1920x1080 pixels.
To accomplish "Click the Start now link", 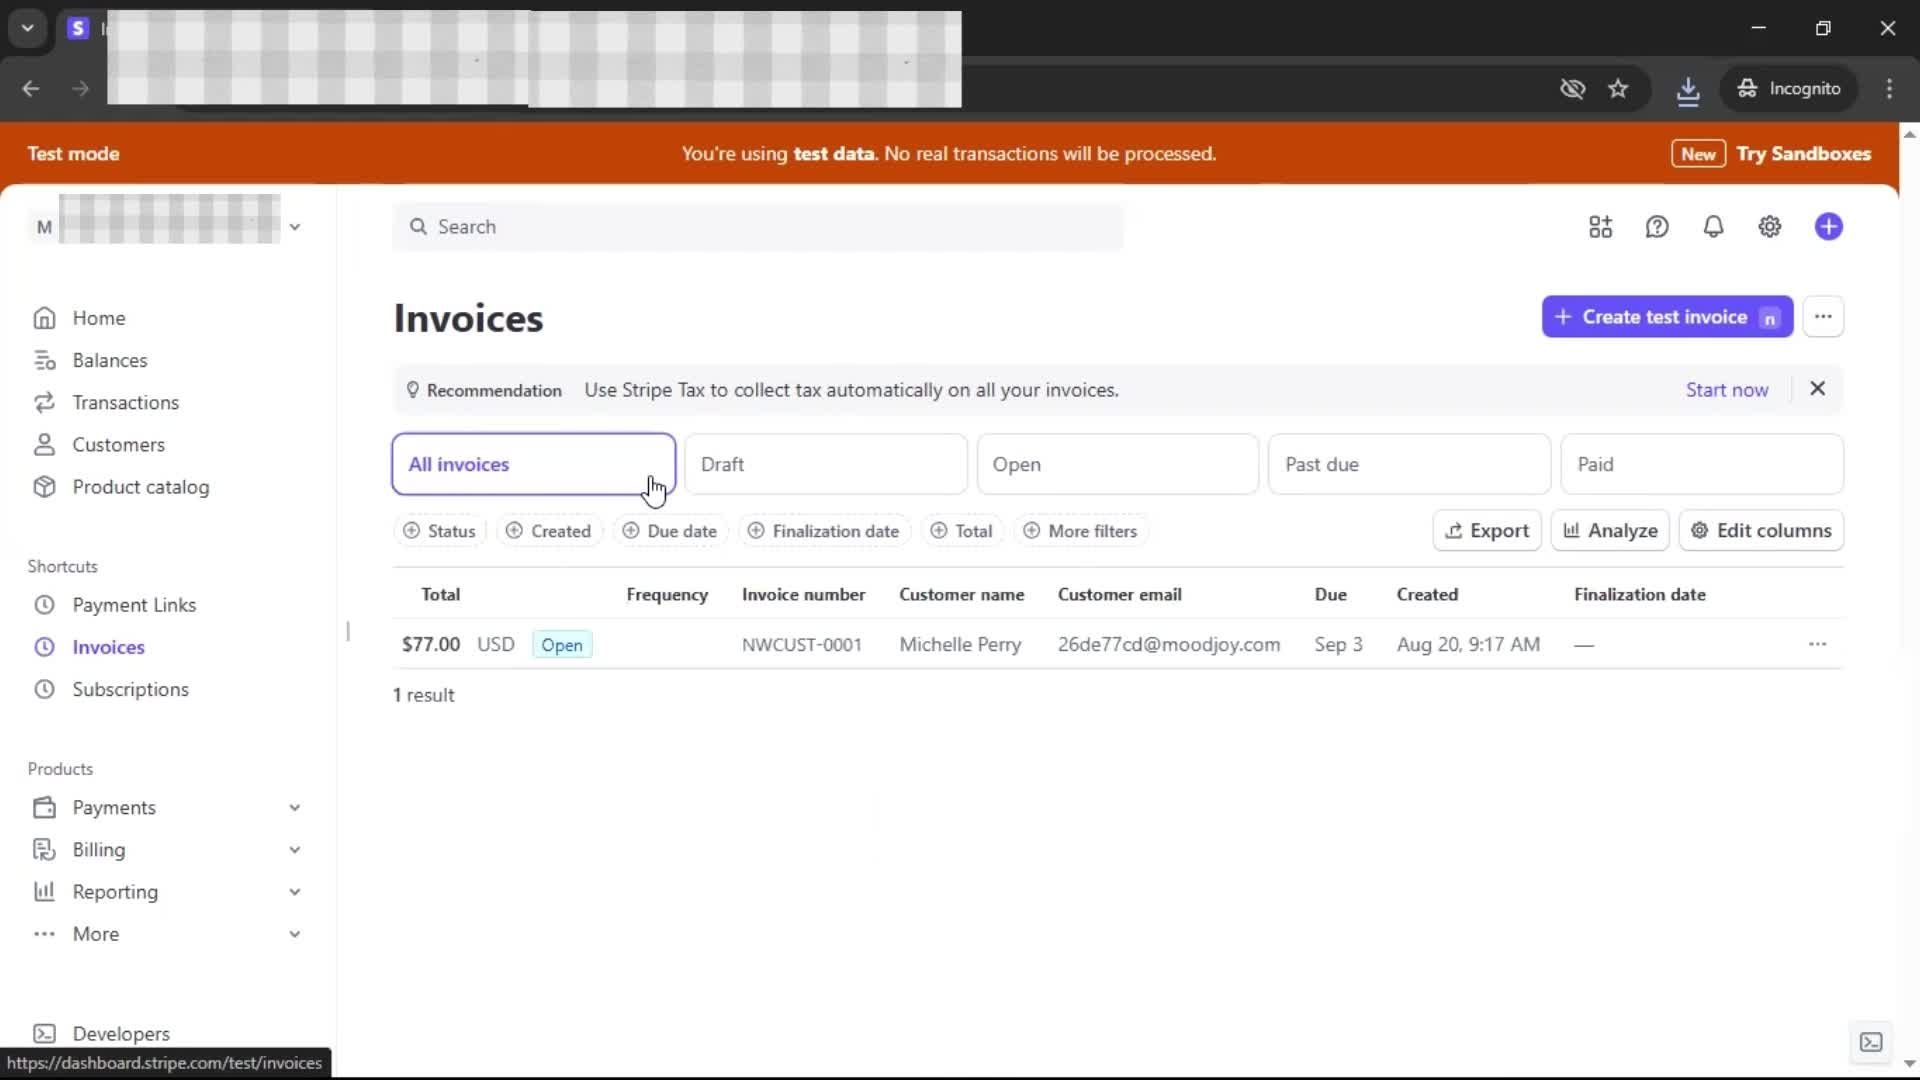I will pyautogui.click(x=1726, y=390).
